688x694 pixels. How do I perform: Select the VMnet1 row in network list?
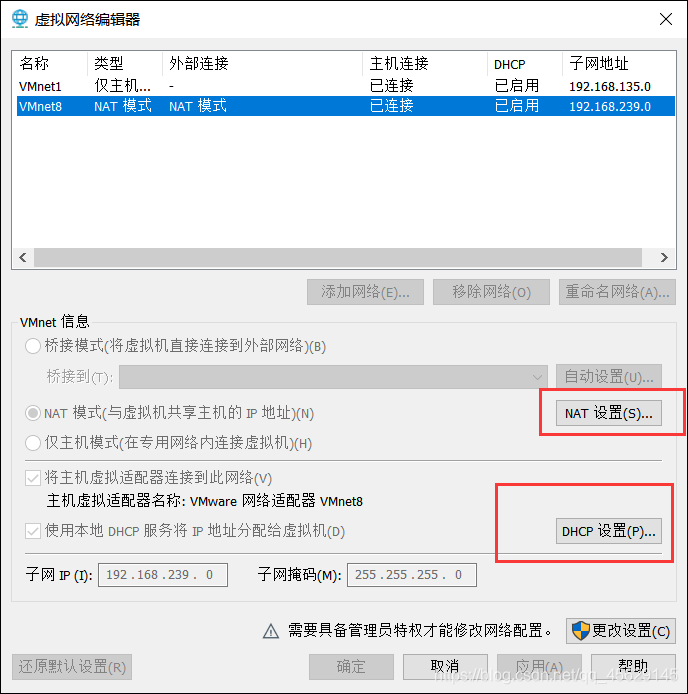[346, 86]
